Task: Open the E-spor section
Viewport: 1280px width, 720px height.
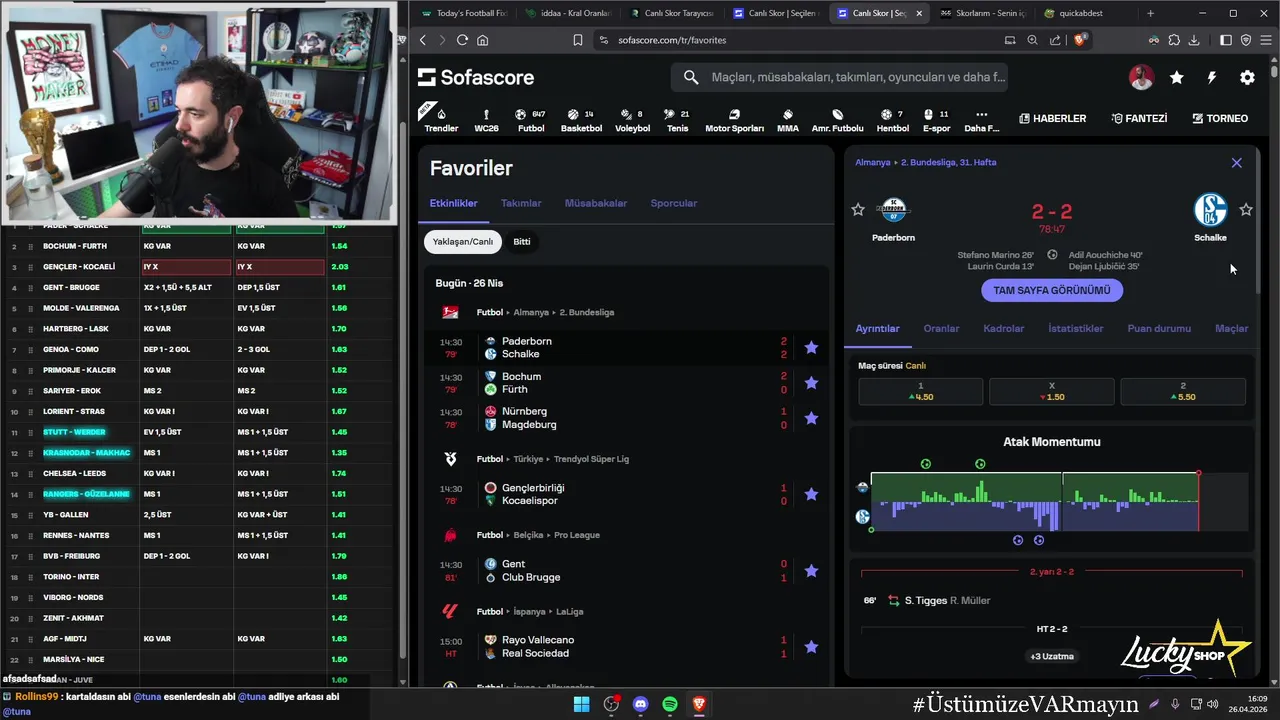Action: click(936, 120)
